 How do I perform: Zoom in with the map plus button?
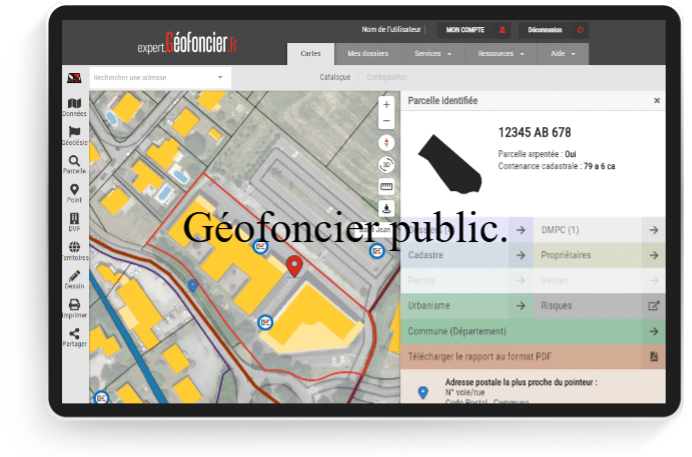(x=386, y=105)
